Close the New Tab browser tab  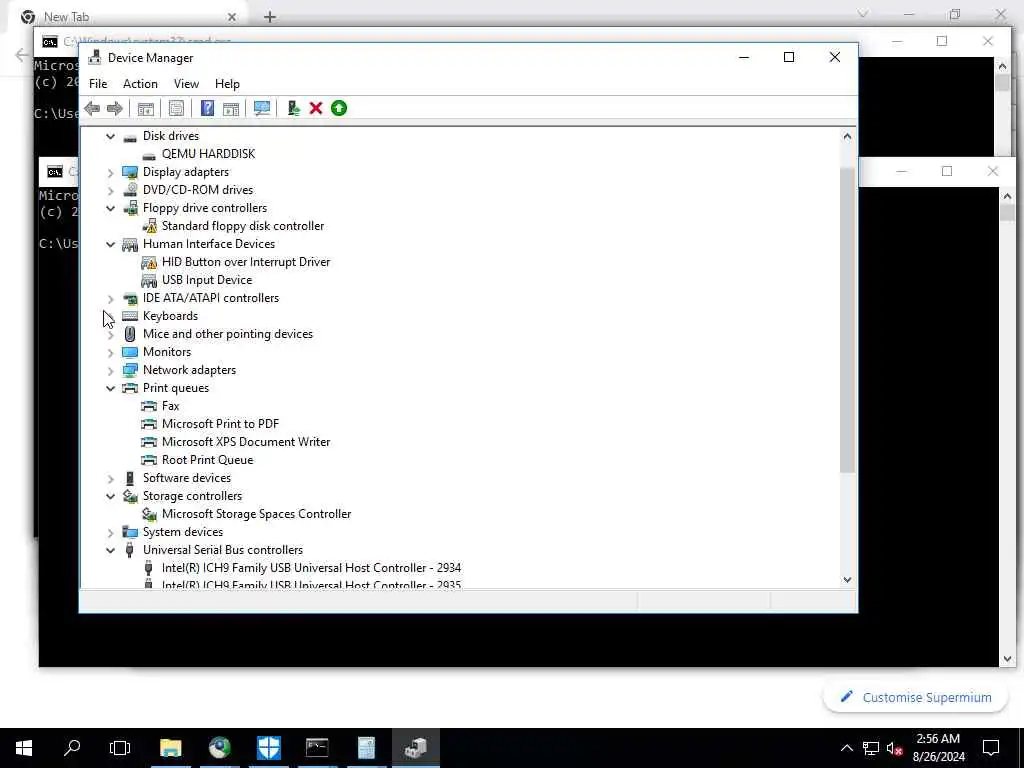pyautogui.click(x=231, y=17)
